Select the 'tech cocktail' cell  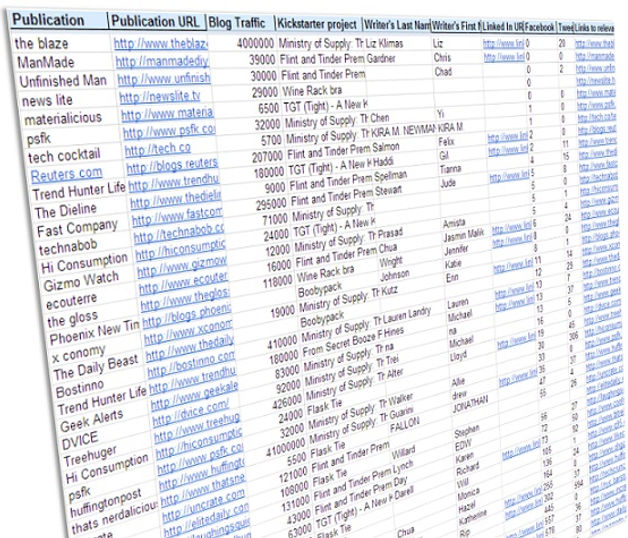[x=64, y=155]
